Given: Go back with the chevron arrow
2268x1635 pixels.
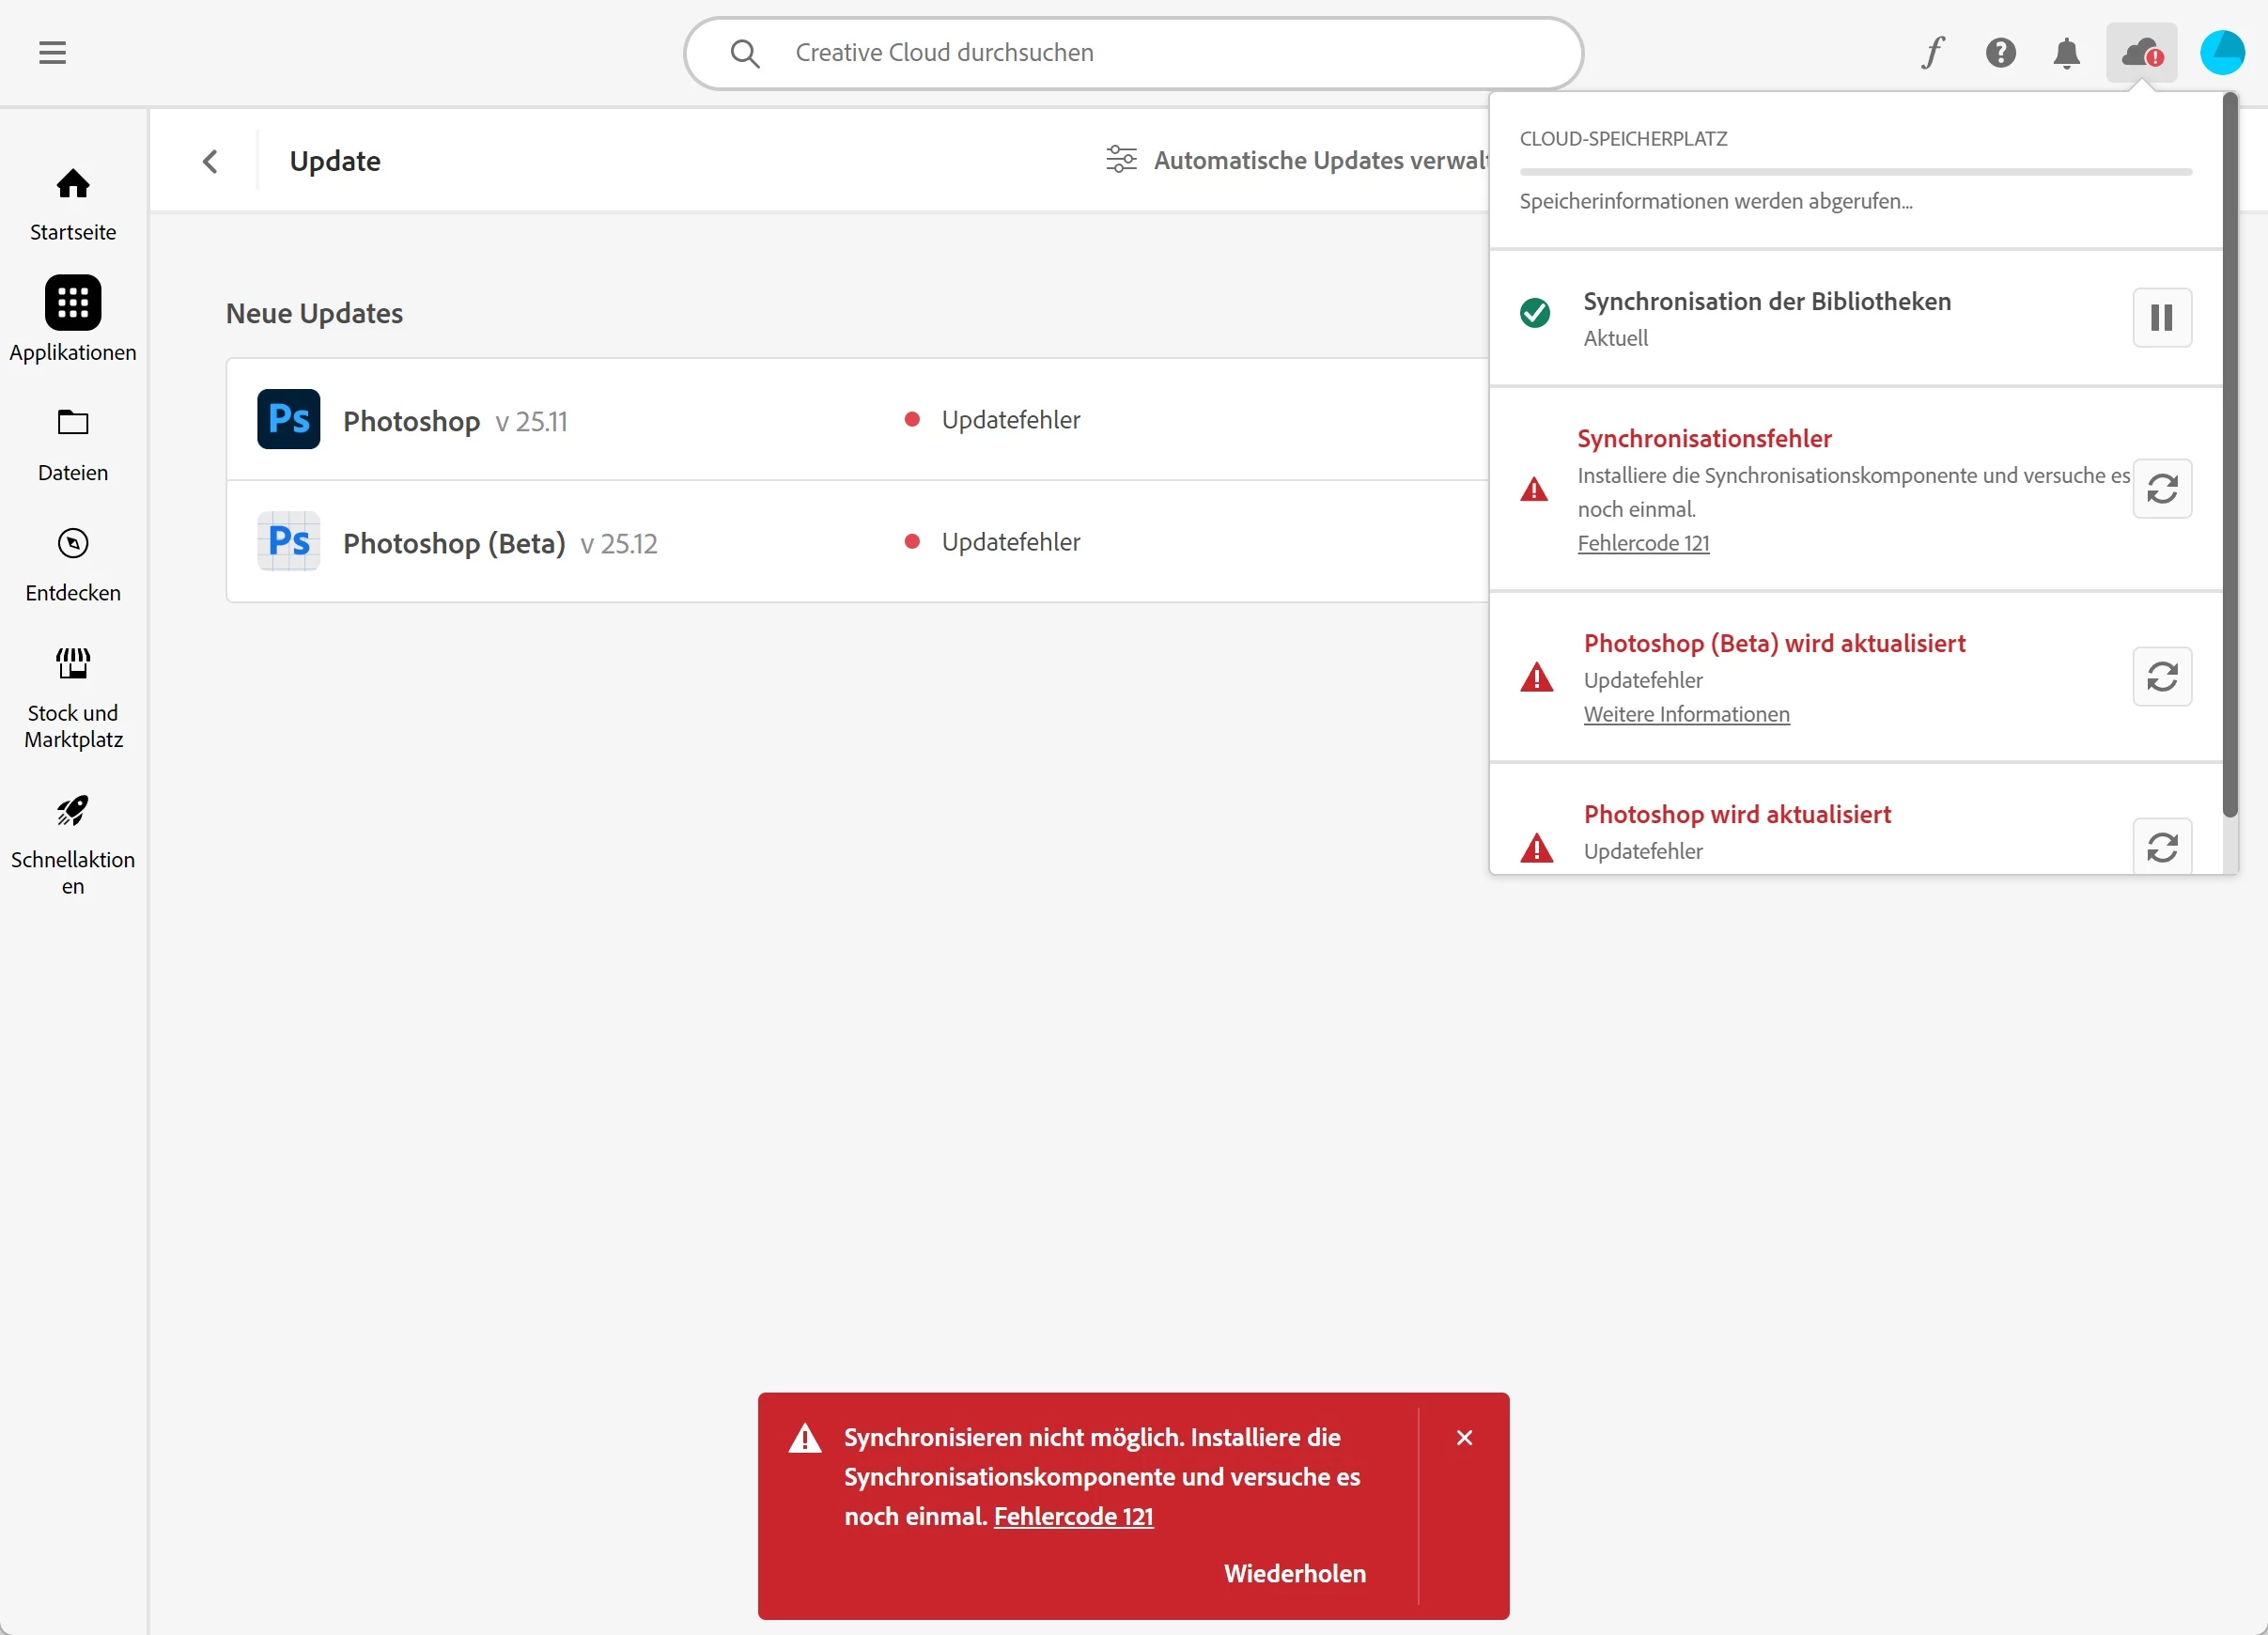Looking at the screenshot, I should (210, 161).
